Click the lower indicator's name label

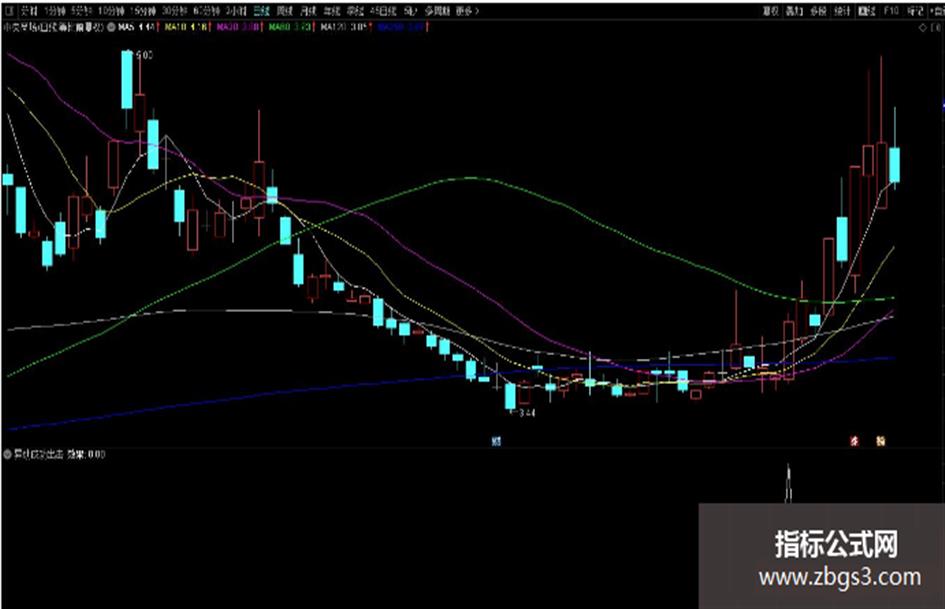[x=39, y=454]
